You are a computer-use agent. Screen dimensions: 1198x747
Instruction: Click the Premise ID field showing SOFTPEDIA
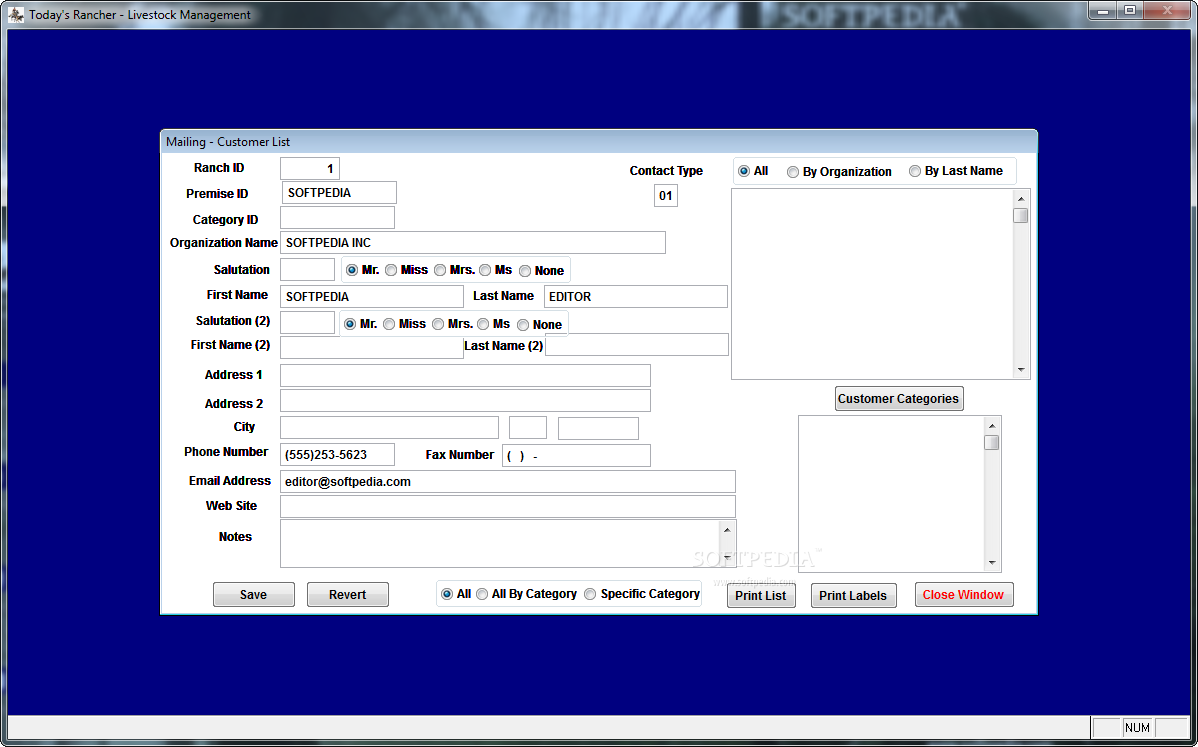pos(338,193)
